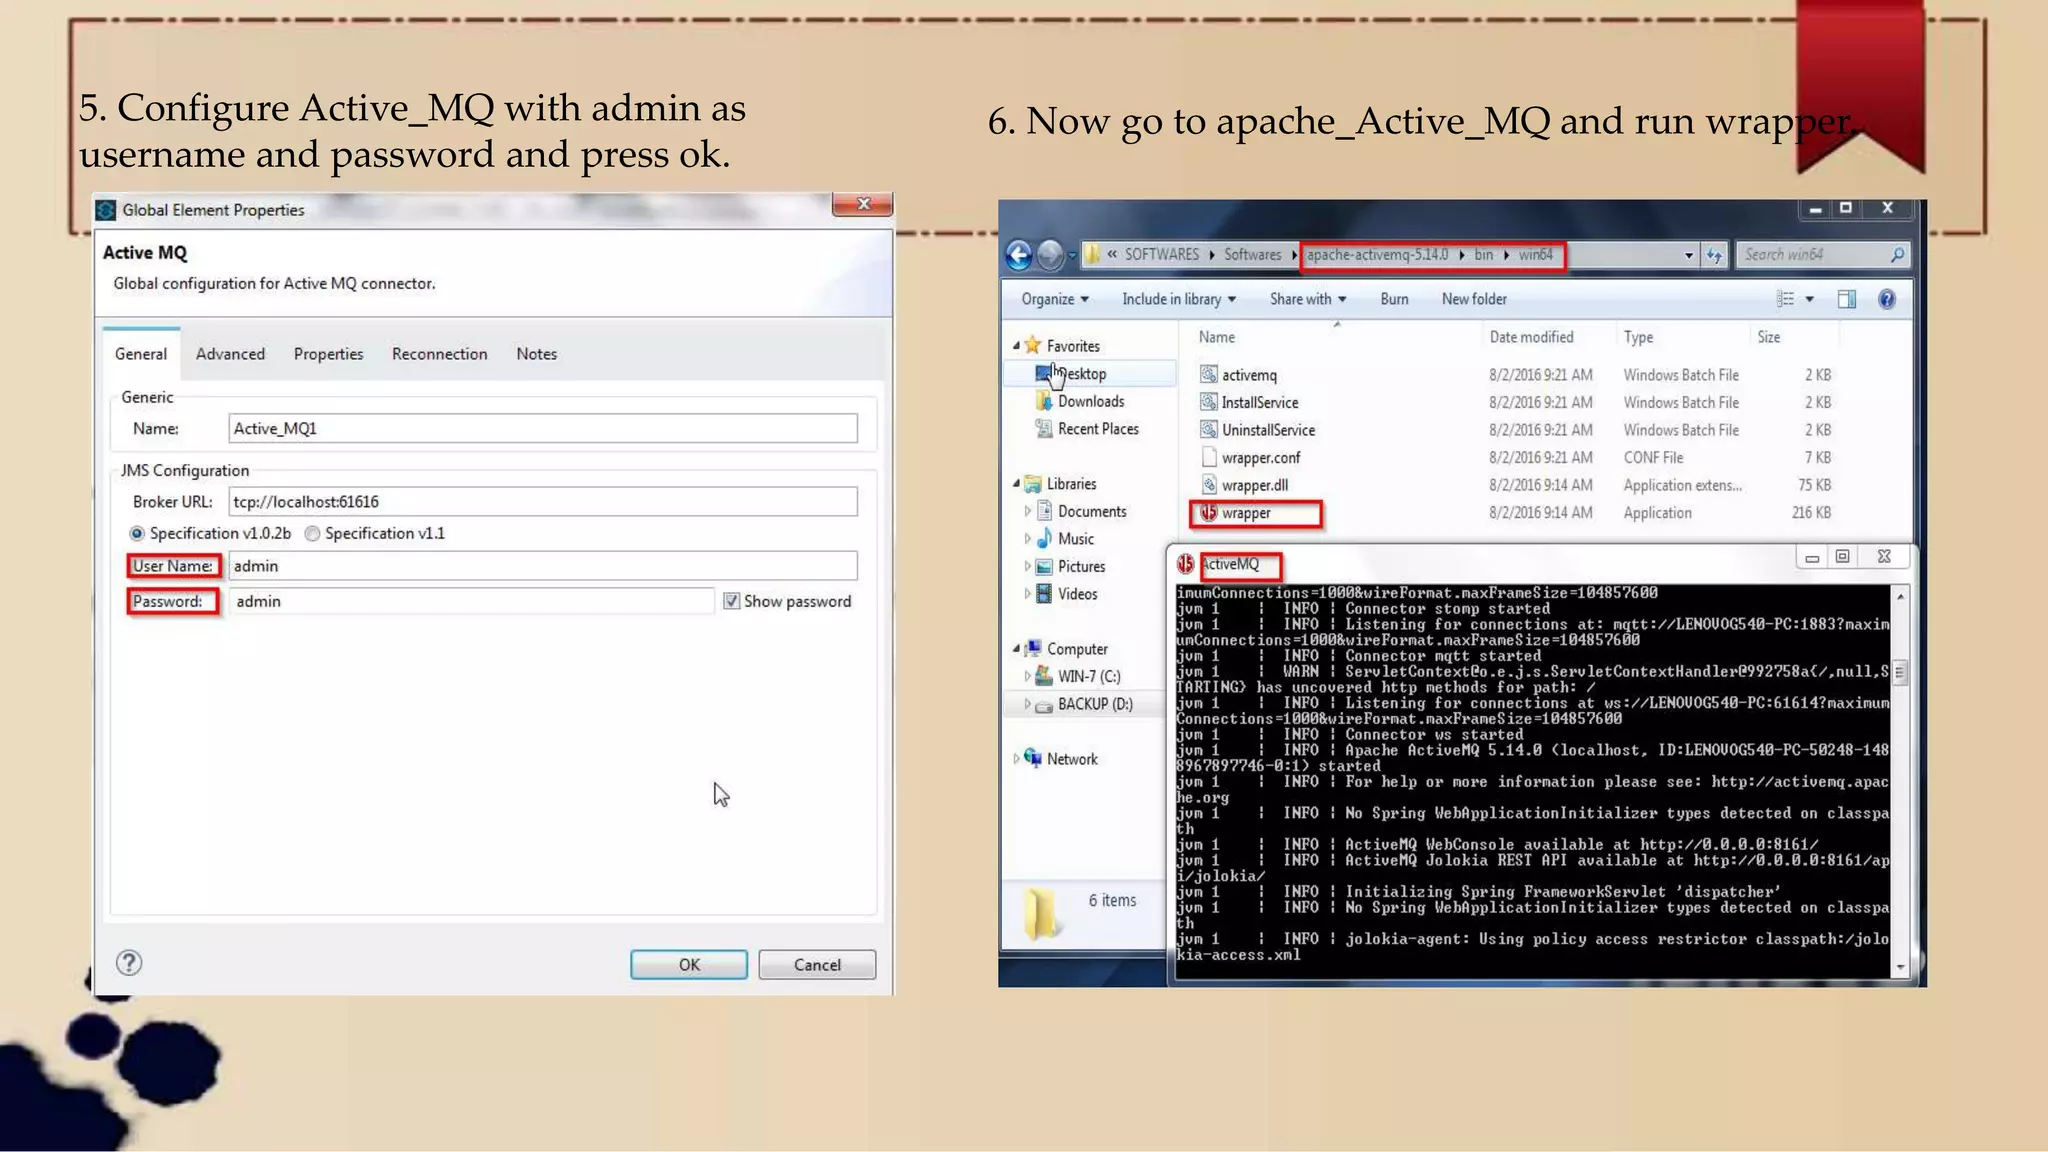This screenshot has width=2048, height=1152.
Task: Click the refresh icon next to the address bar
Action: click(1714, 255)
